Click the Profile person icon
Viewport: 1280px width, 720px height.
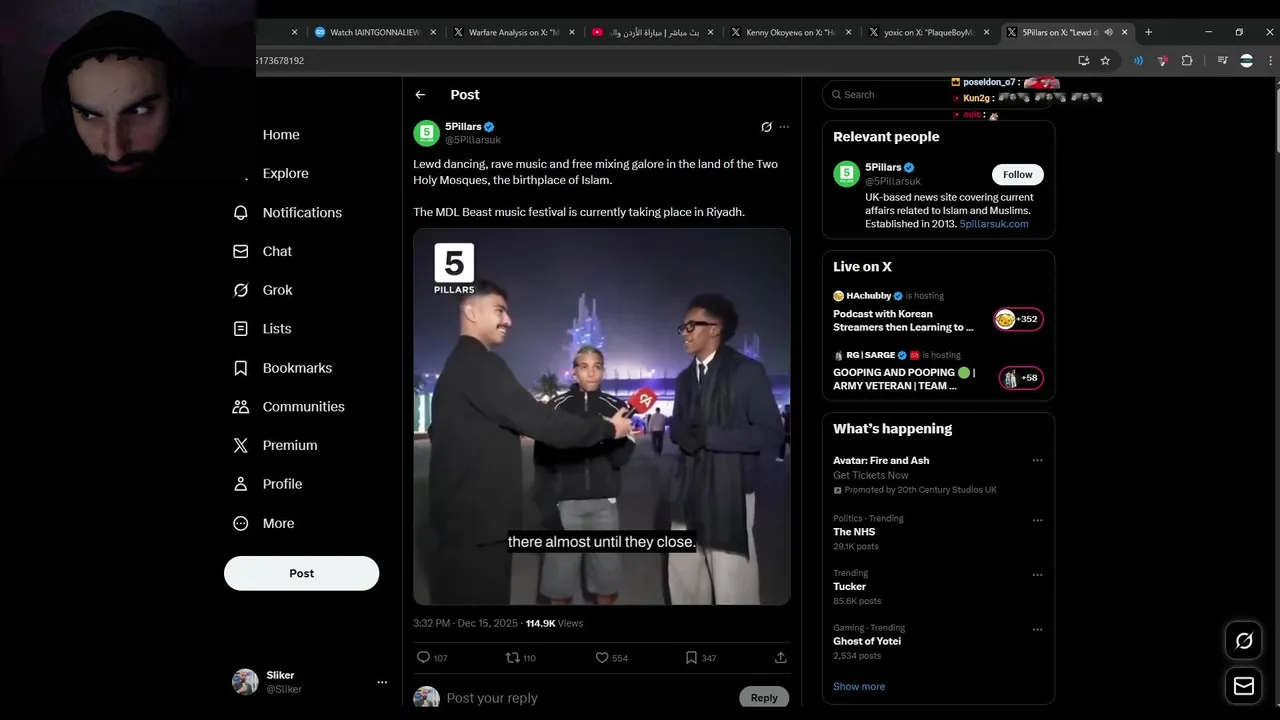(x=240, y=484)
